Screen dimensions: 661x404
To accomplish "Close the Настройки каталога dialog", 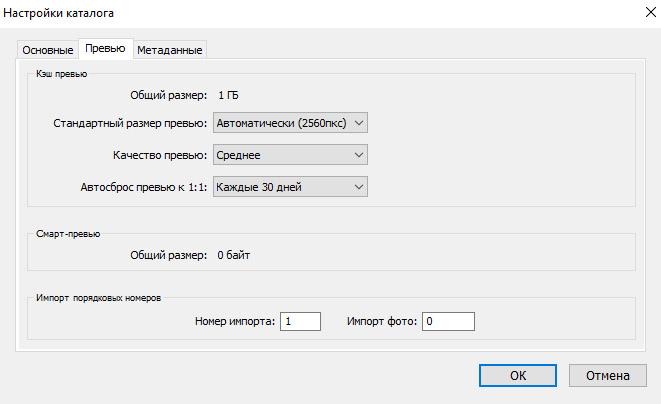I will [x=650, y=13].
